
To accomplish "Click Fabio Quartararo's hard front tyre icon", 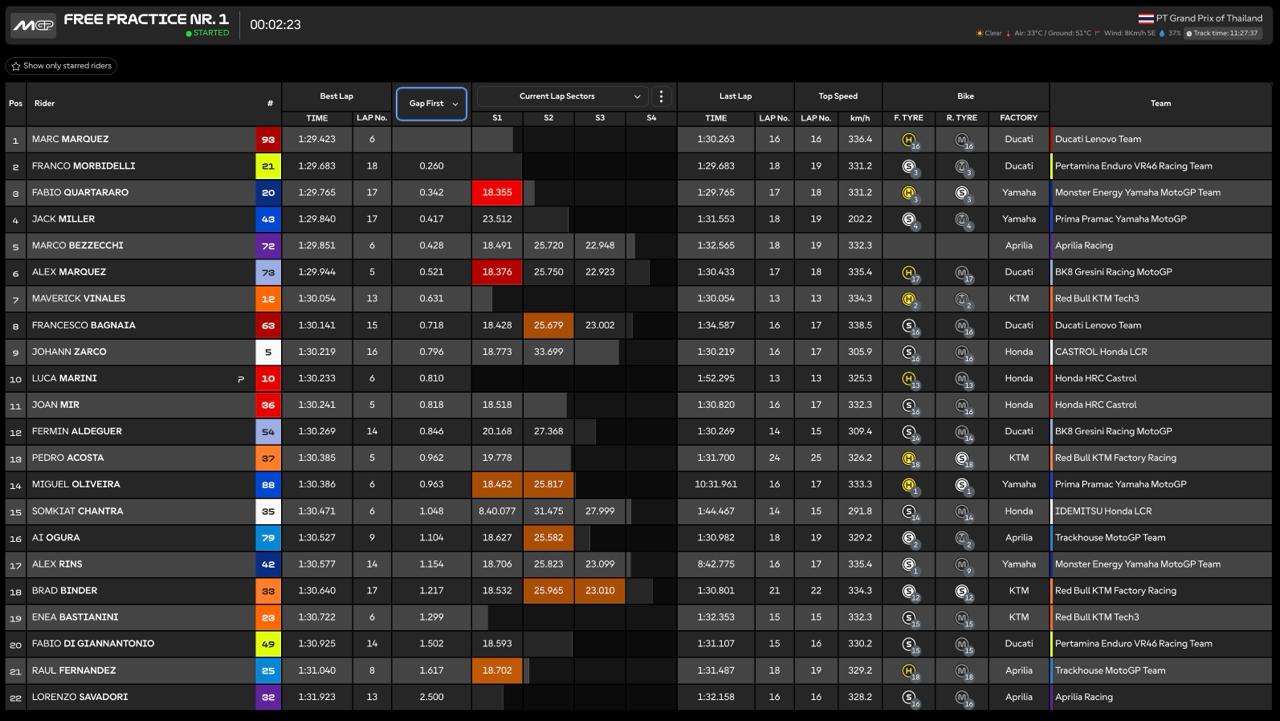I will point(909,193).
